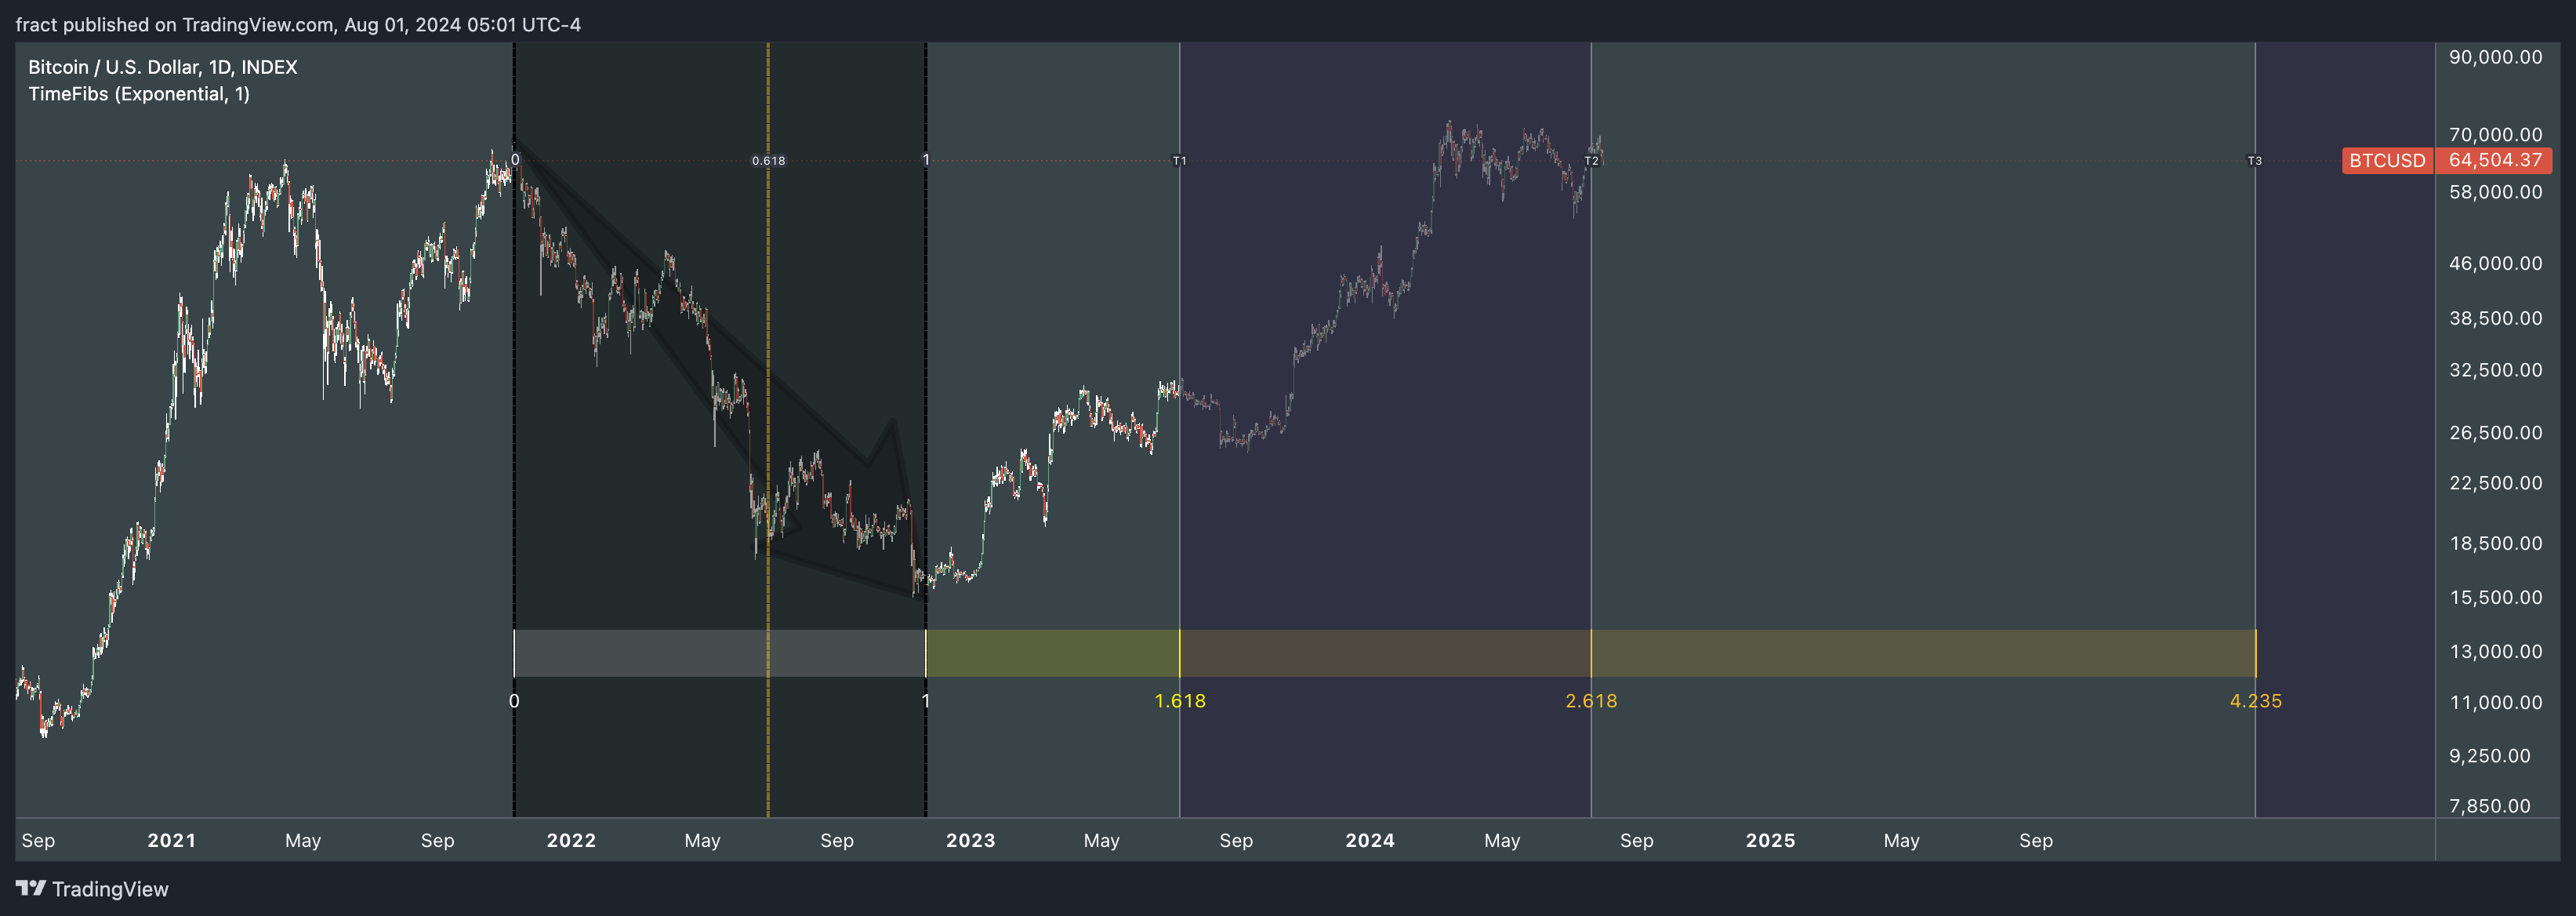Viewport: 2576px width, 916px height.
Task: Click the green 1-to-1.618 fib bar segment
Action: pyautogui.click(x=1053, y=653)
